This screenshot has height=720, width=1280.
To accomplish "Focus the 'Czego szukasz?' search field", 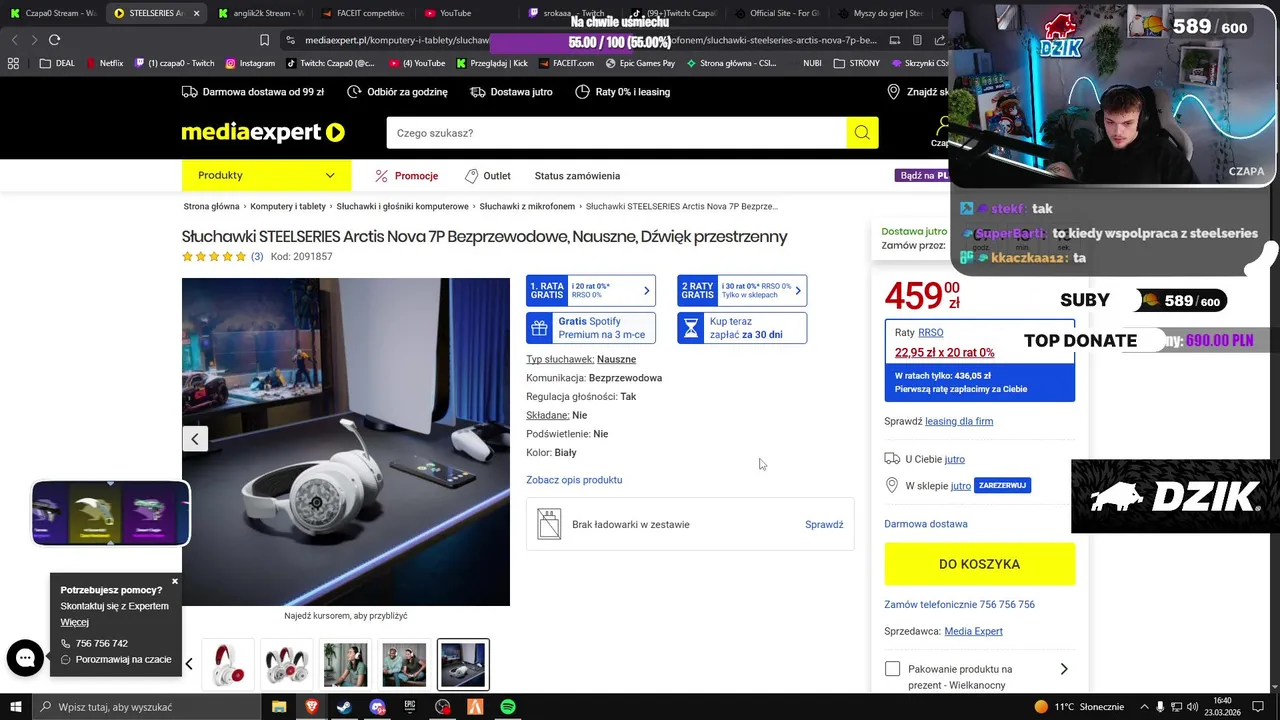I will click(616, 133).
